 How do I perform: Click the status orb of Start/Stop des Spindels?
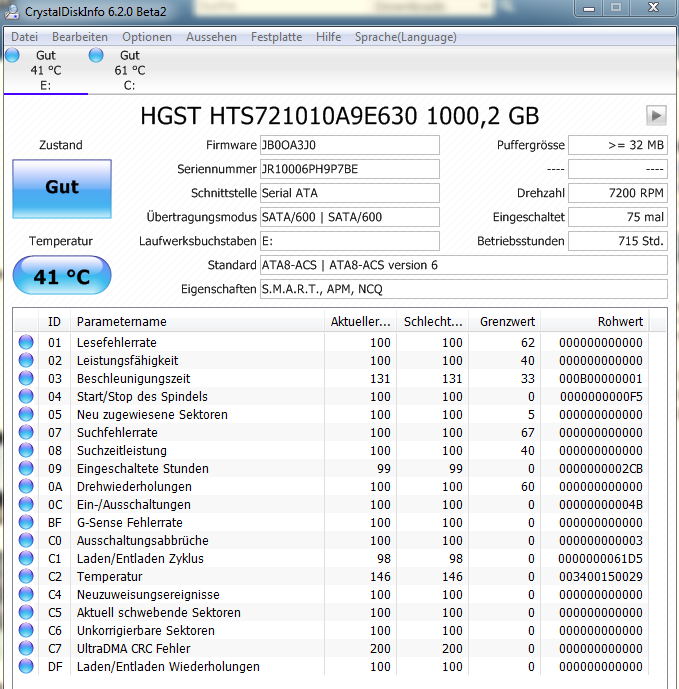(26, 396)
